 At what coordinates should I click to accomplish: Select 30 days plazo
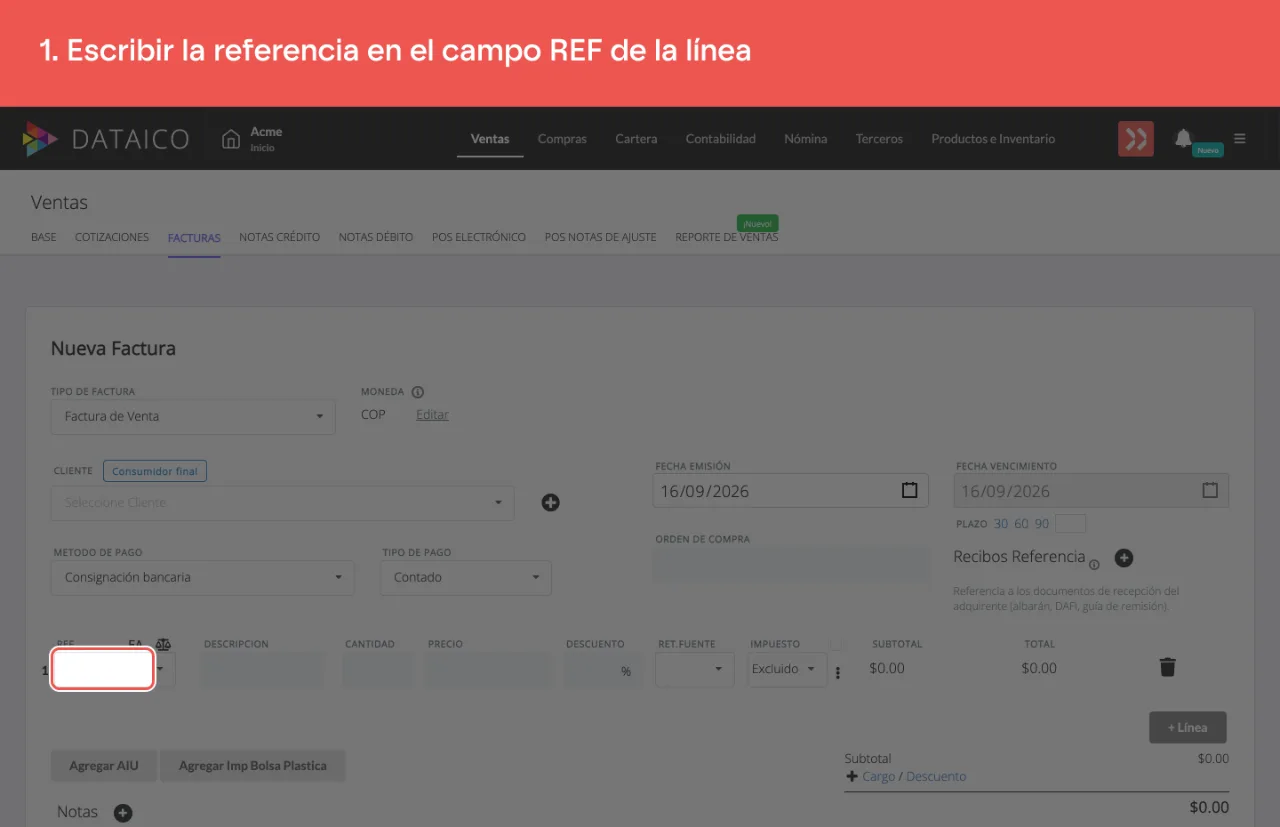point(1001,524)
